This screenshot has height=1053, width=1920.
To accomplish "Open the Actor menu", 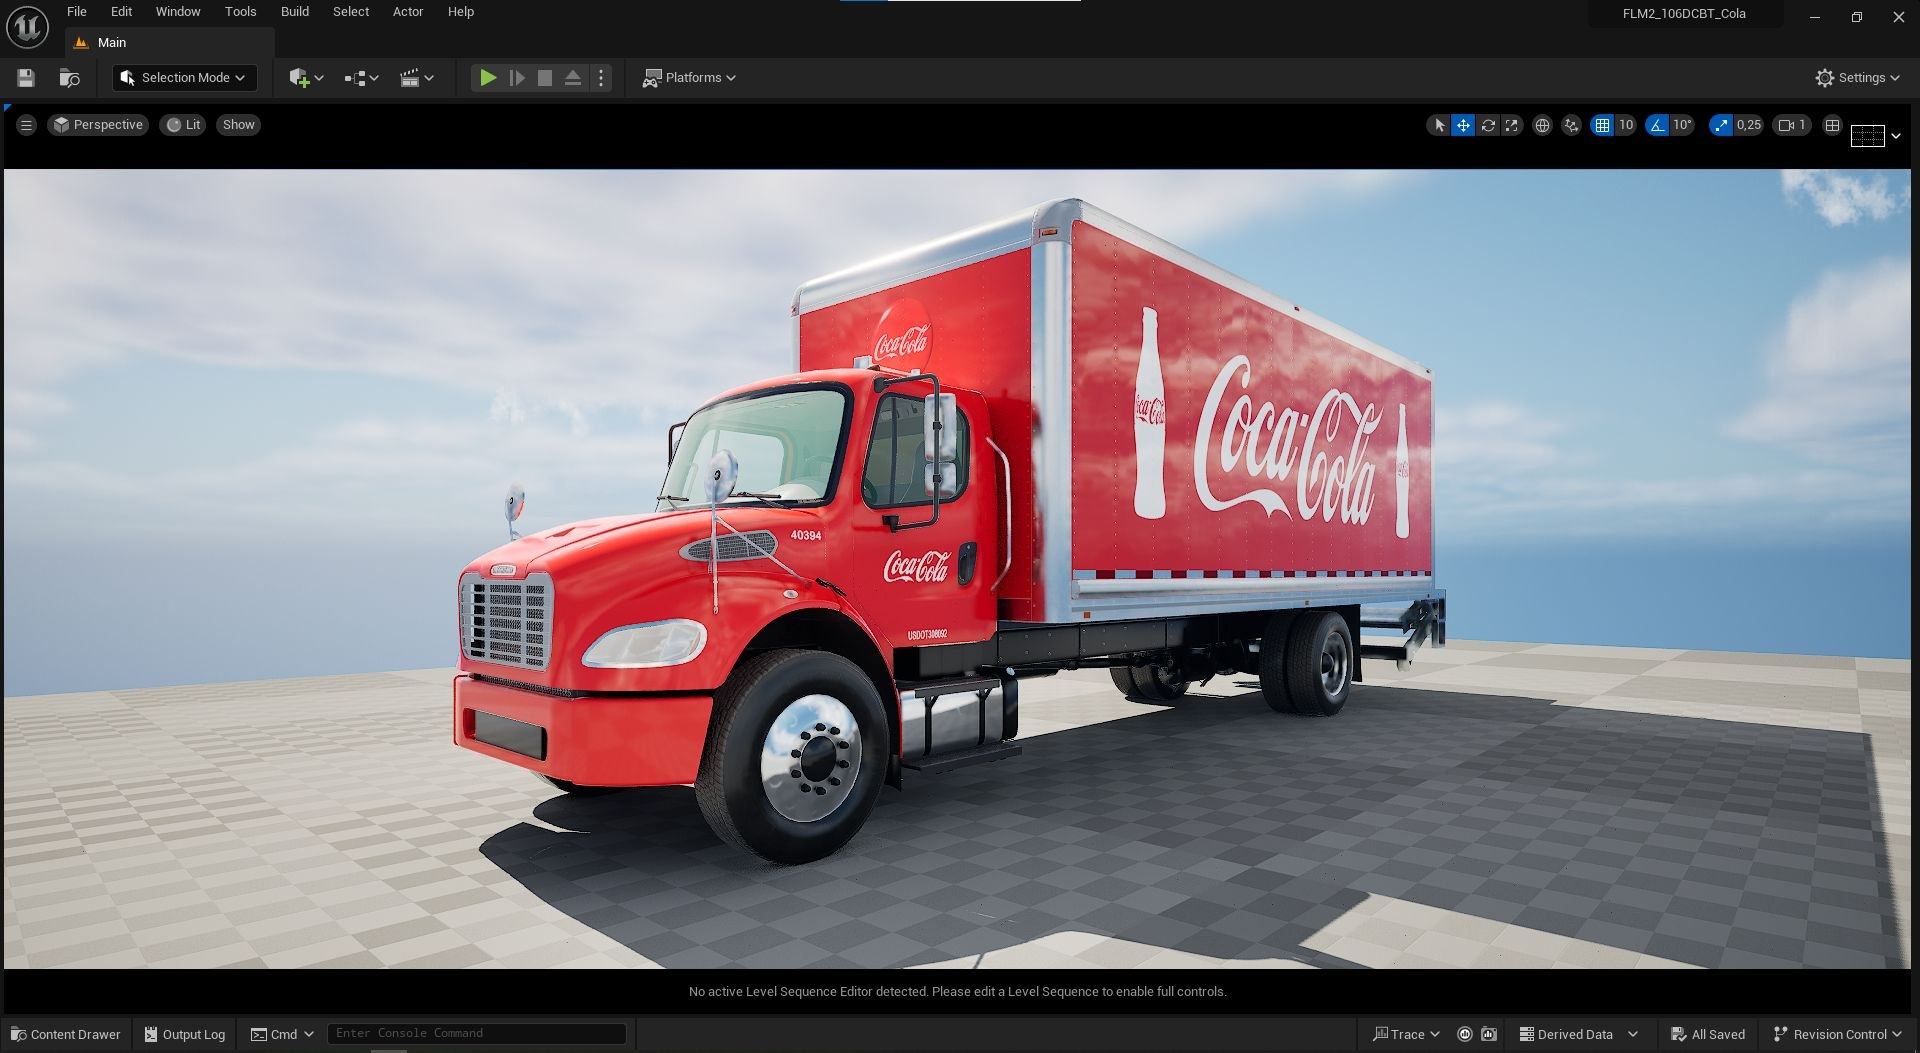I will tap(408, 12).
